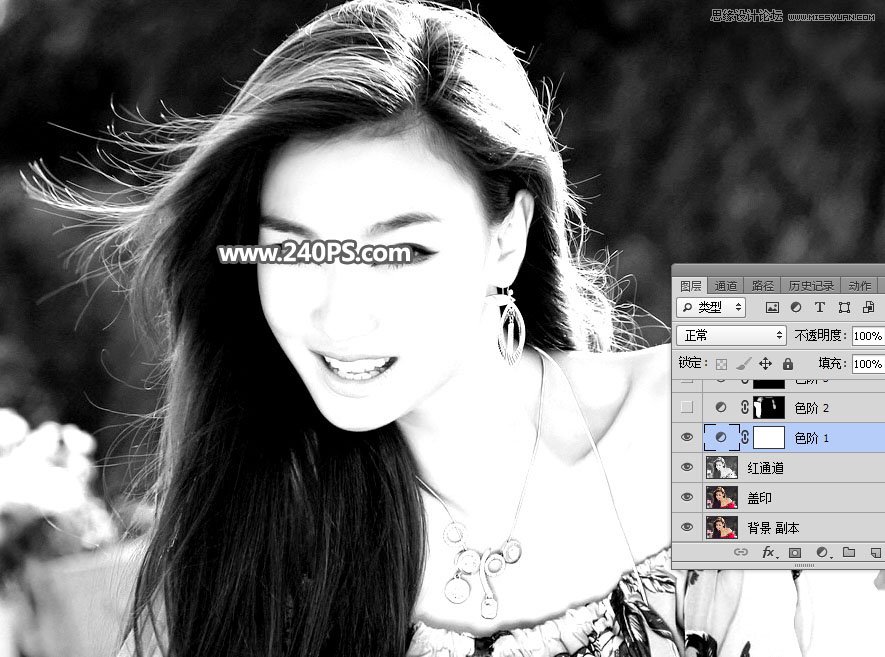885x657 pixels.
Task: Select the 背景 副本 layer name
Action: (x=773, y=528)
